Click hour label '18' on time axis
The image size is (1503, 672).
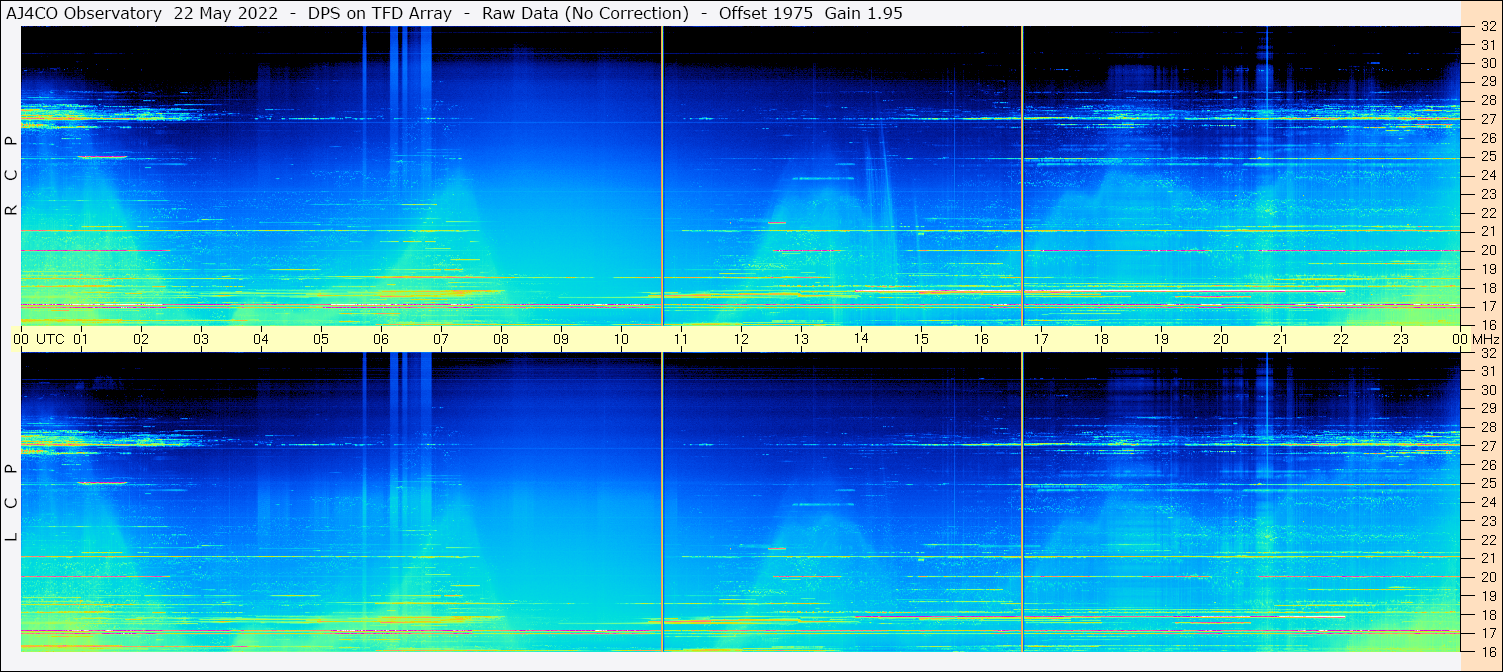click(x=1101, y=339)
